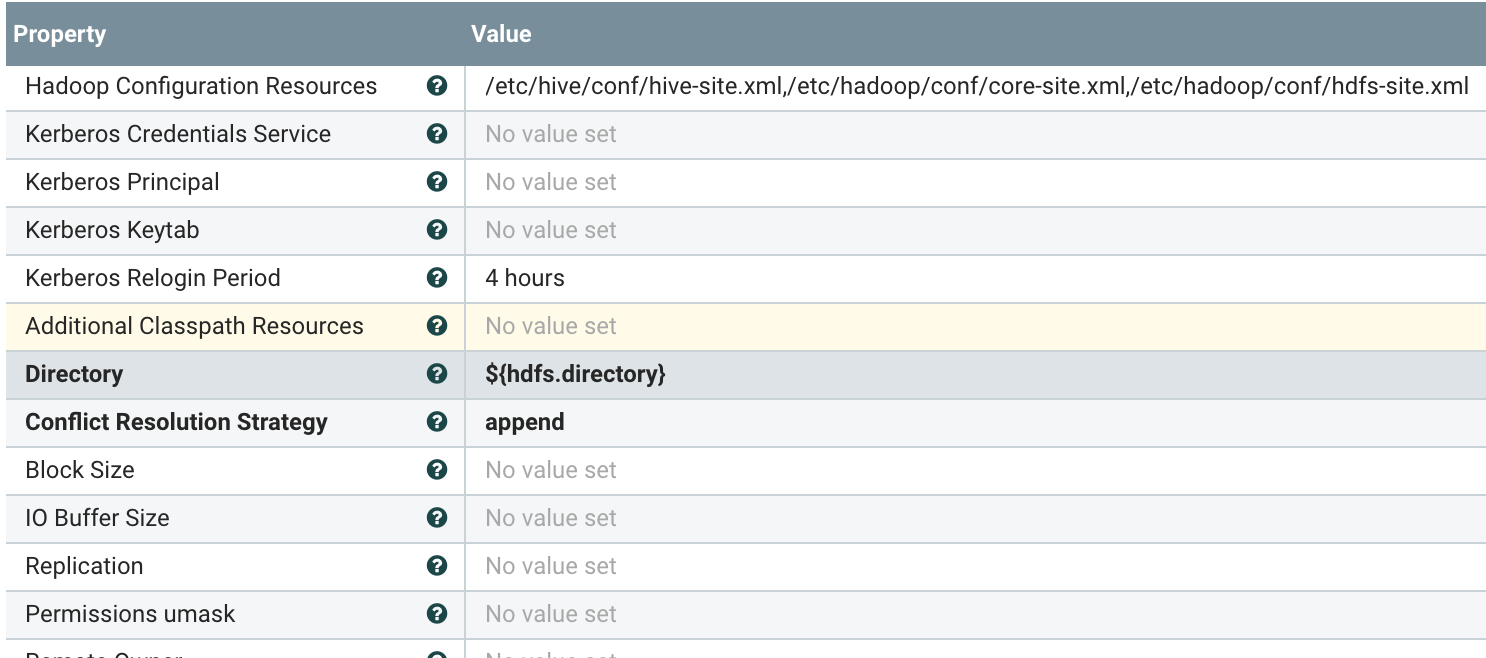Open the IO Buffer Size help icon
Image resolution: width=1486 pixels, height=658 pixels.
(436, 518)
